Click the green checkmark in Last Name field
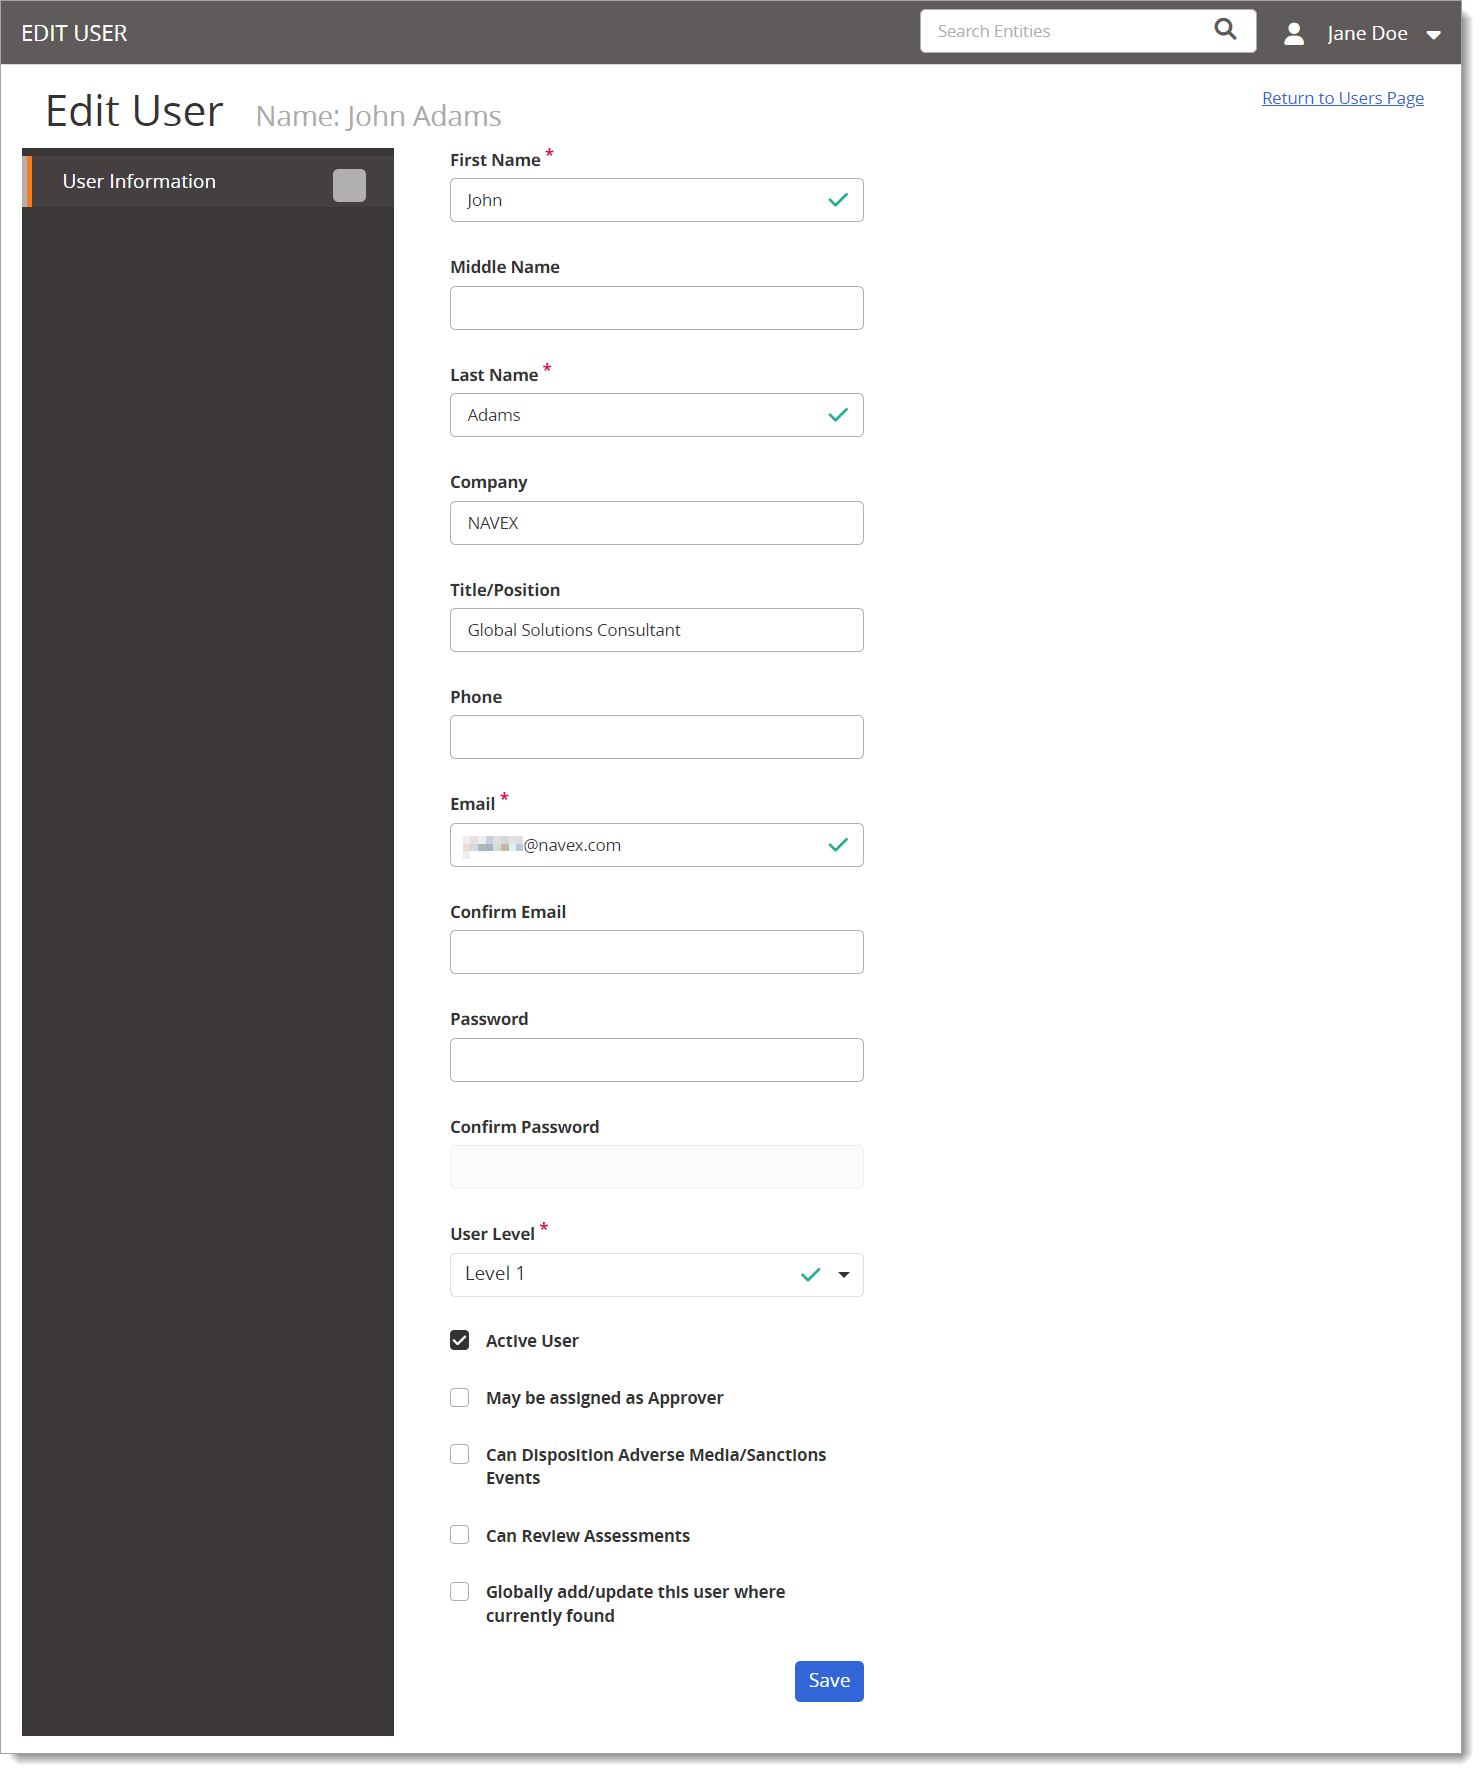 pyautogui.click(x=838, y=415)
